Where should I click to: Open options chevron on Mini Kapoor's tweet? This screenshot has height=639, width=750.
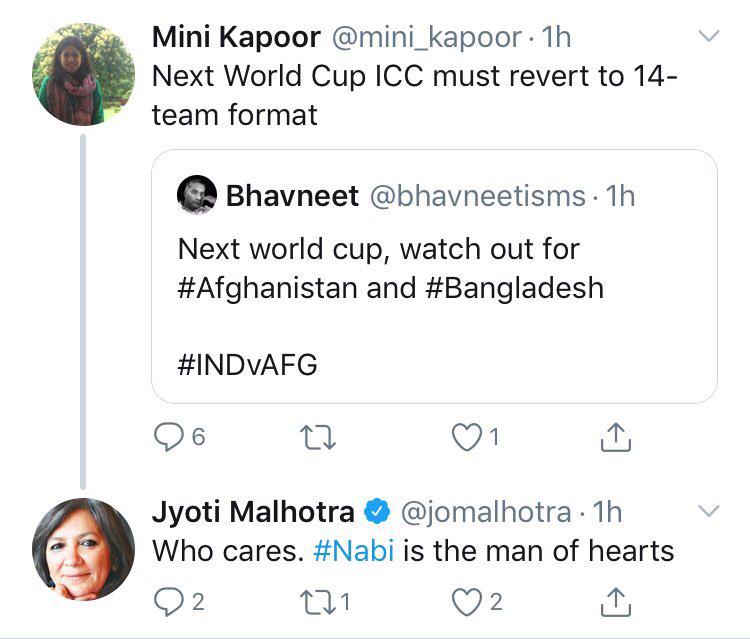tap(708, 37)
